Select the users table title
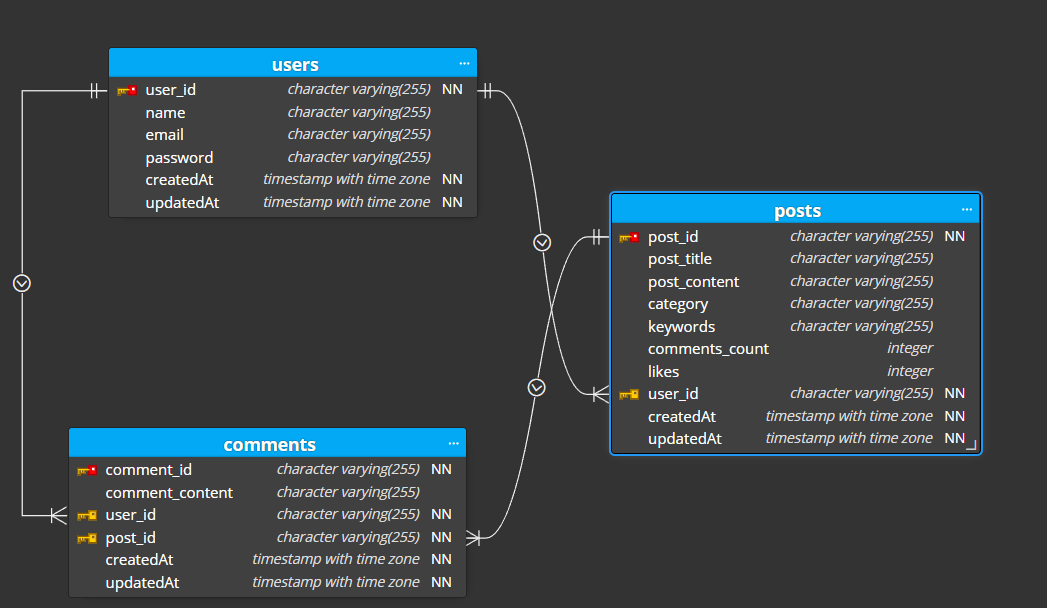 coord(293,63)
